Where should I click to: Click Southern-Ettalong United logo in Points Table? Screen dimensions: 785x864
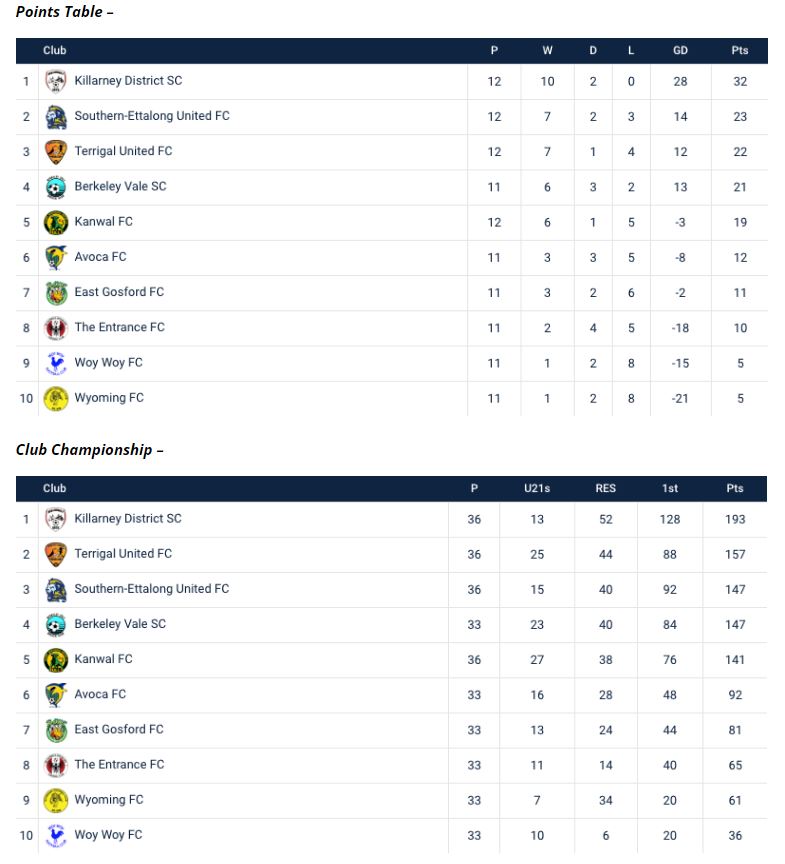56,116
